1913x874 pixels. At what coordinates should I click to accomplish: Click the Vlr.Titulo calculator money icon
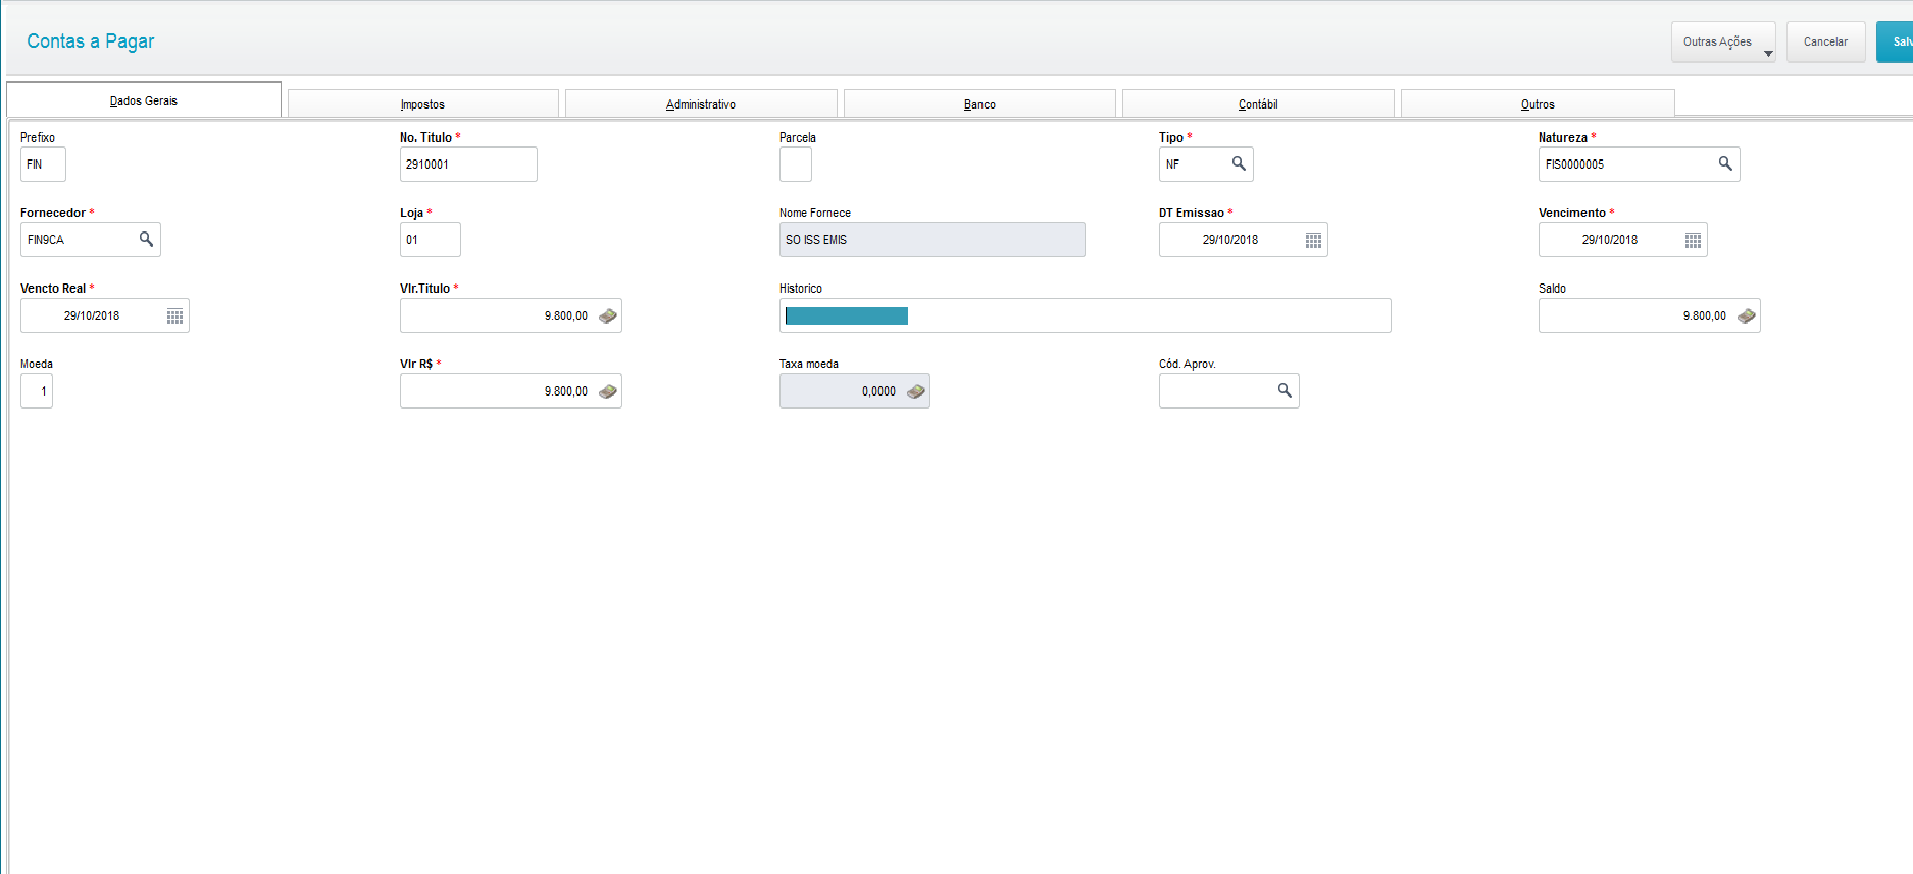[607, 316]
